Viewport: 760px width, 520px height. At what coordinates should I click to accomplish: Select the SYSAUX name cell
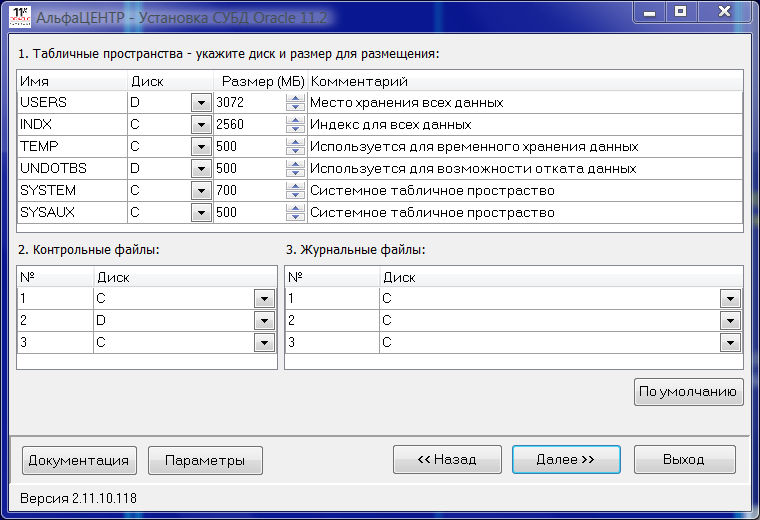tap(72, 213)
